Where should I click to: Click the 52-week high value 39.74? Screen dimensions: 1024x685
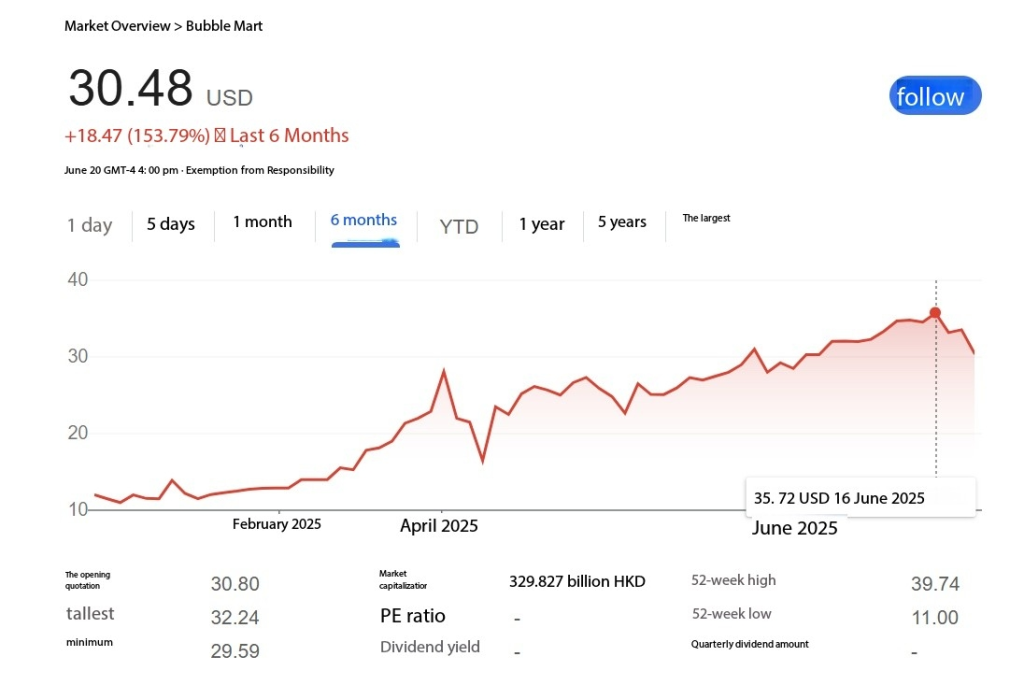(935, 584)
